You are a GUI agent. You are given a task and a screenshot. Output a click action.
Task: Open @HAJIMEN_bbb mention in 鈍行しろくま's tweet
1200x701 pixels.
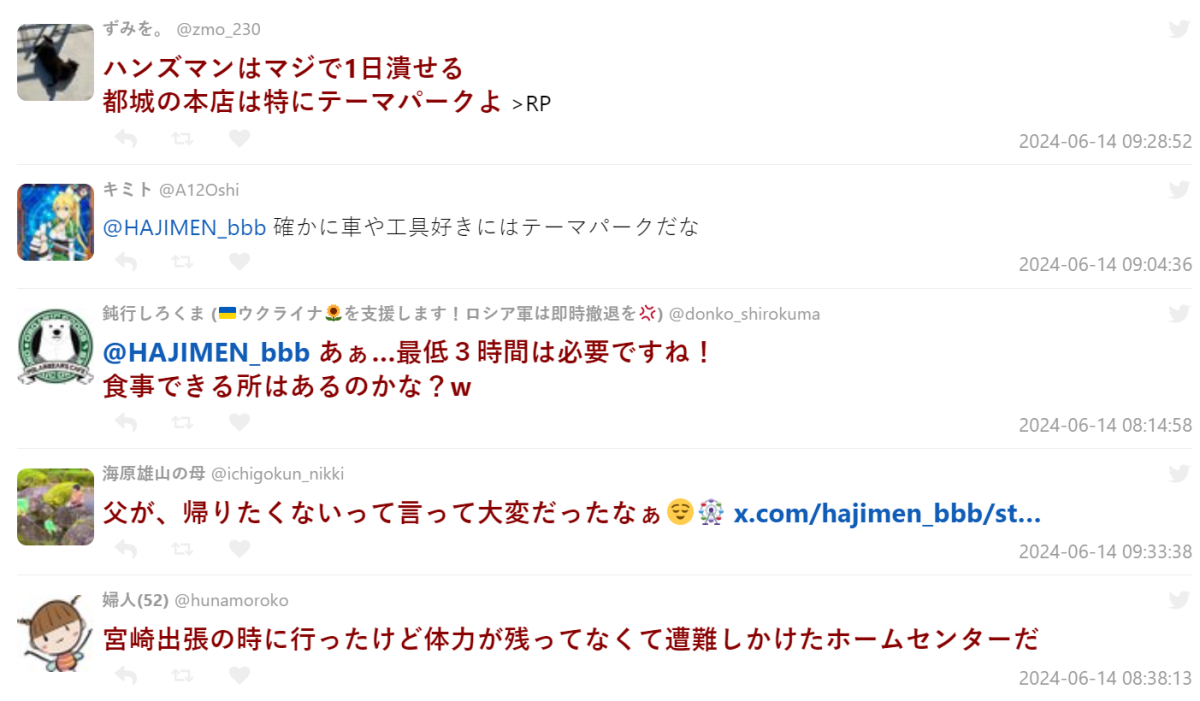point(206,352)
